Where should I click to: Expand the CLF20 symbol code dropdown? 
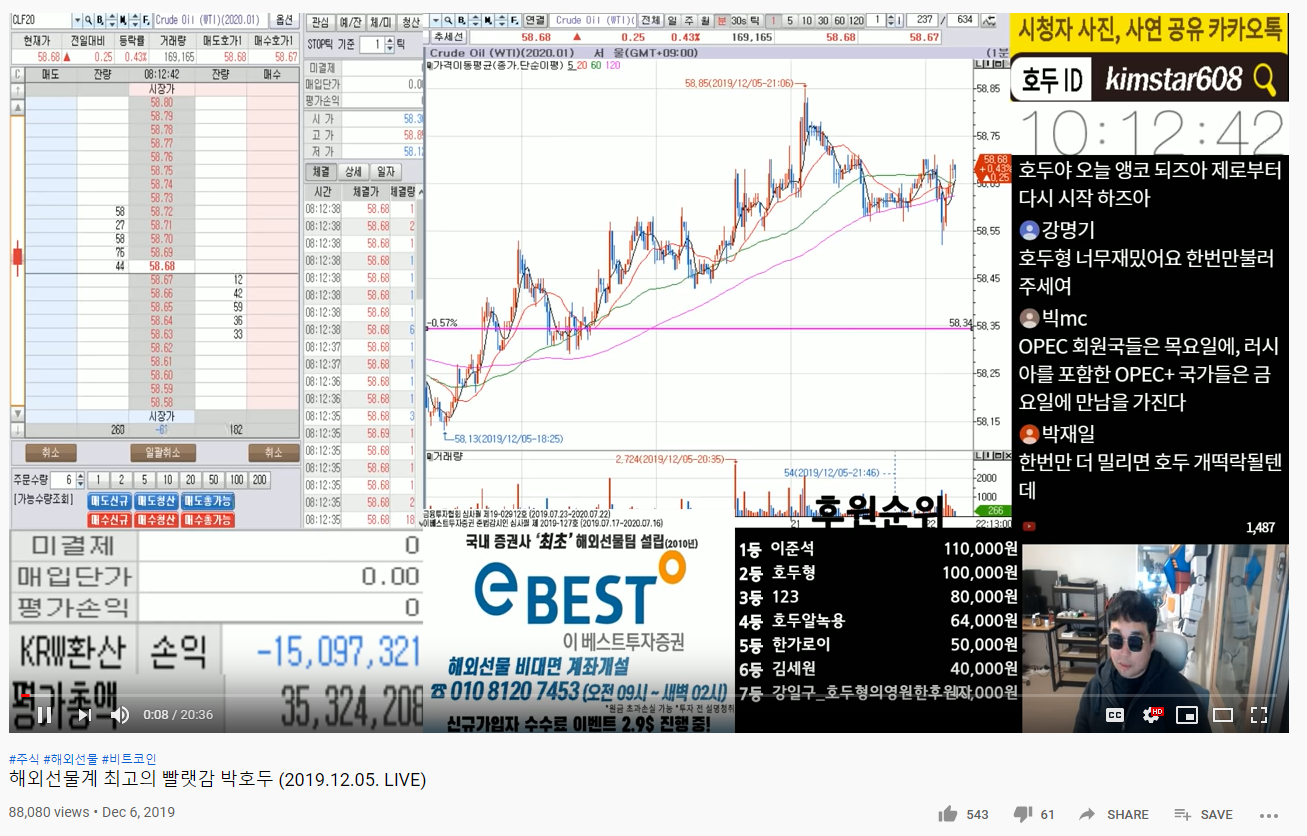click(78, 21)
